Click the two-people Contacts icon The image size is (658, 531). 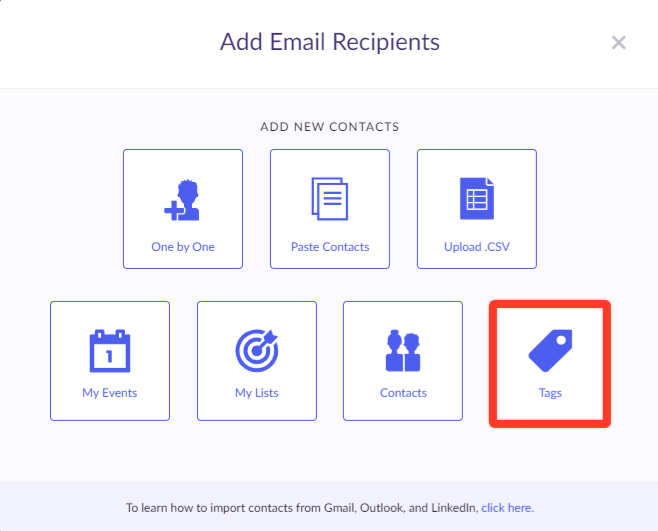click(403, 351)
